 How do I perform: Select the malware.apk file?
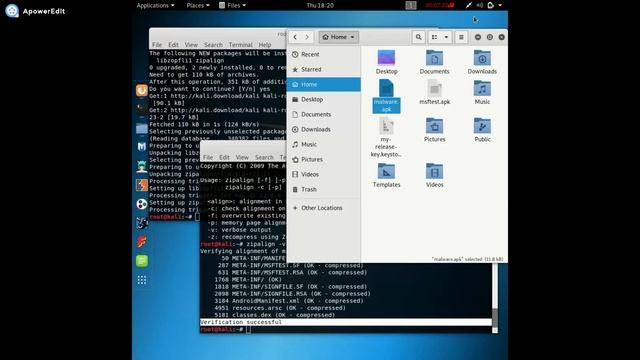[x=386, y=96]
